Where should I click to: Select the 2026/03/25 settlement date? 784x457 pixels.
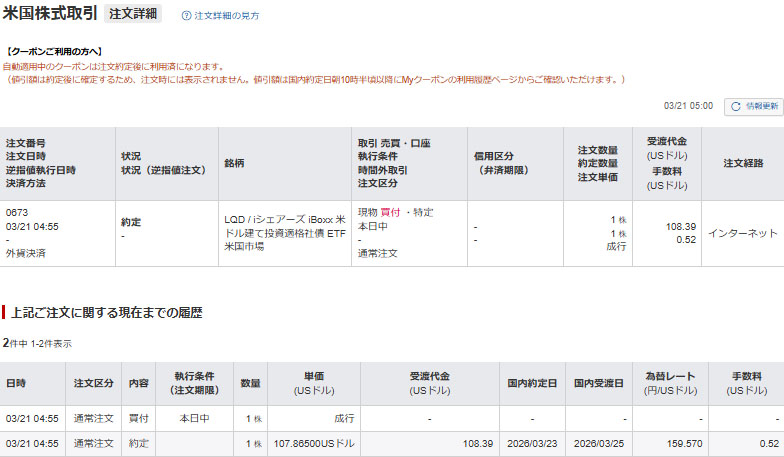598,443
